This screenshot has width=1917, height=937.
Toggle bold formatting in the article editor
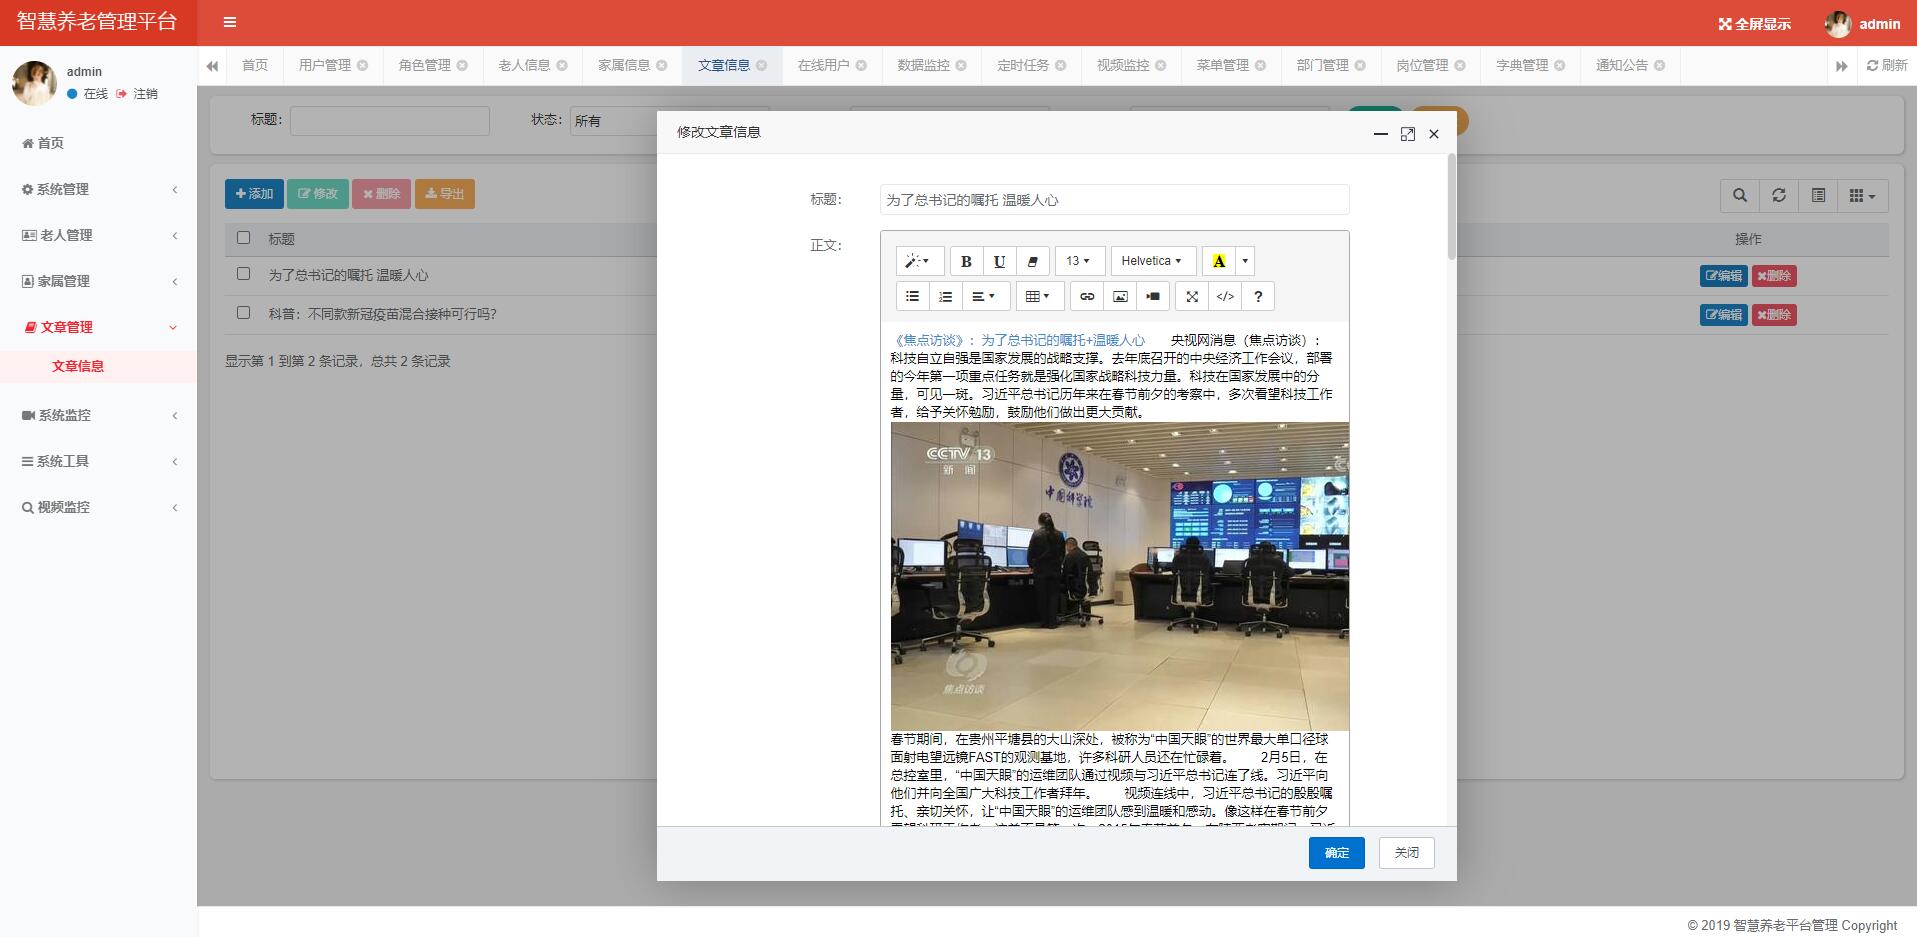click(x=965, y=261)
